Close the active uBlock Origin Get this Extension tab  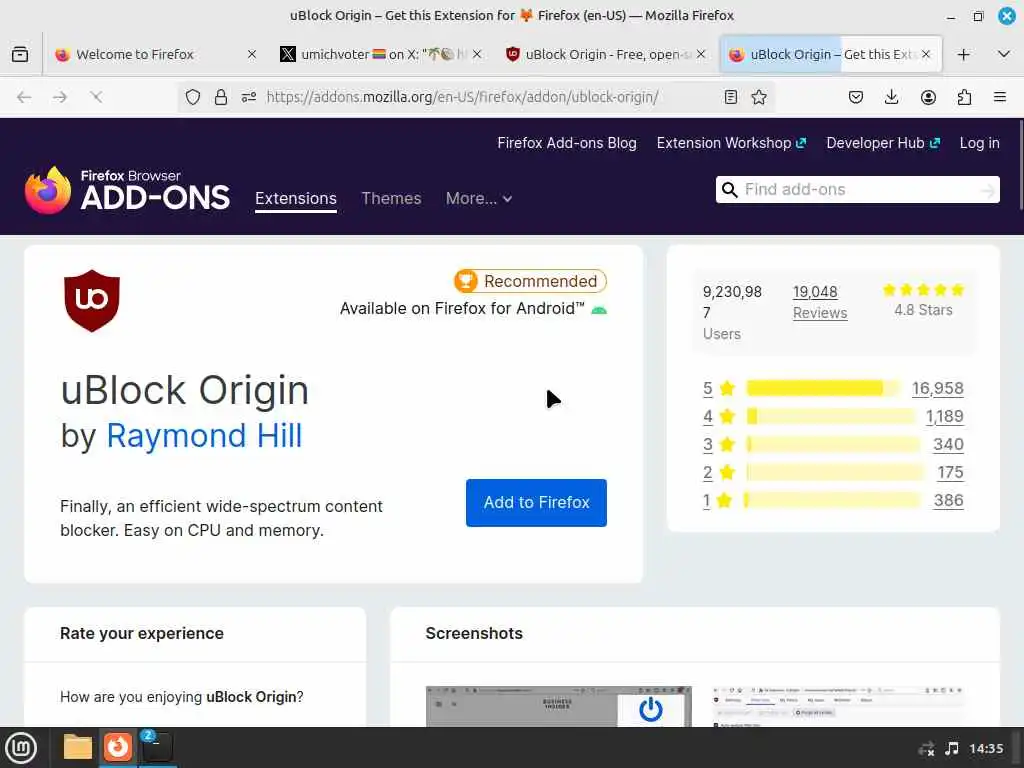[926, 54]
